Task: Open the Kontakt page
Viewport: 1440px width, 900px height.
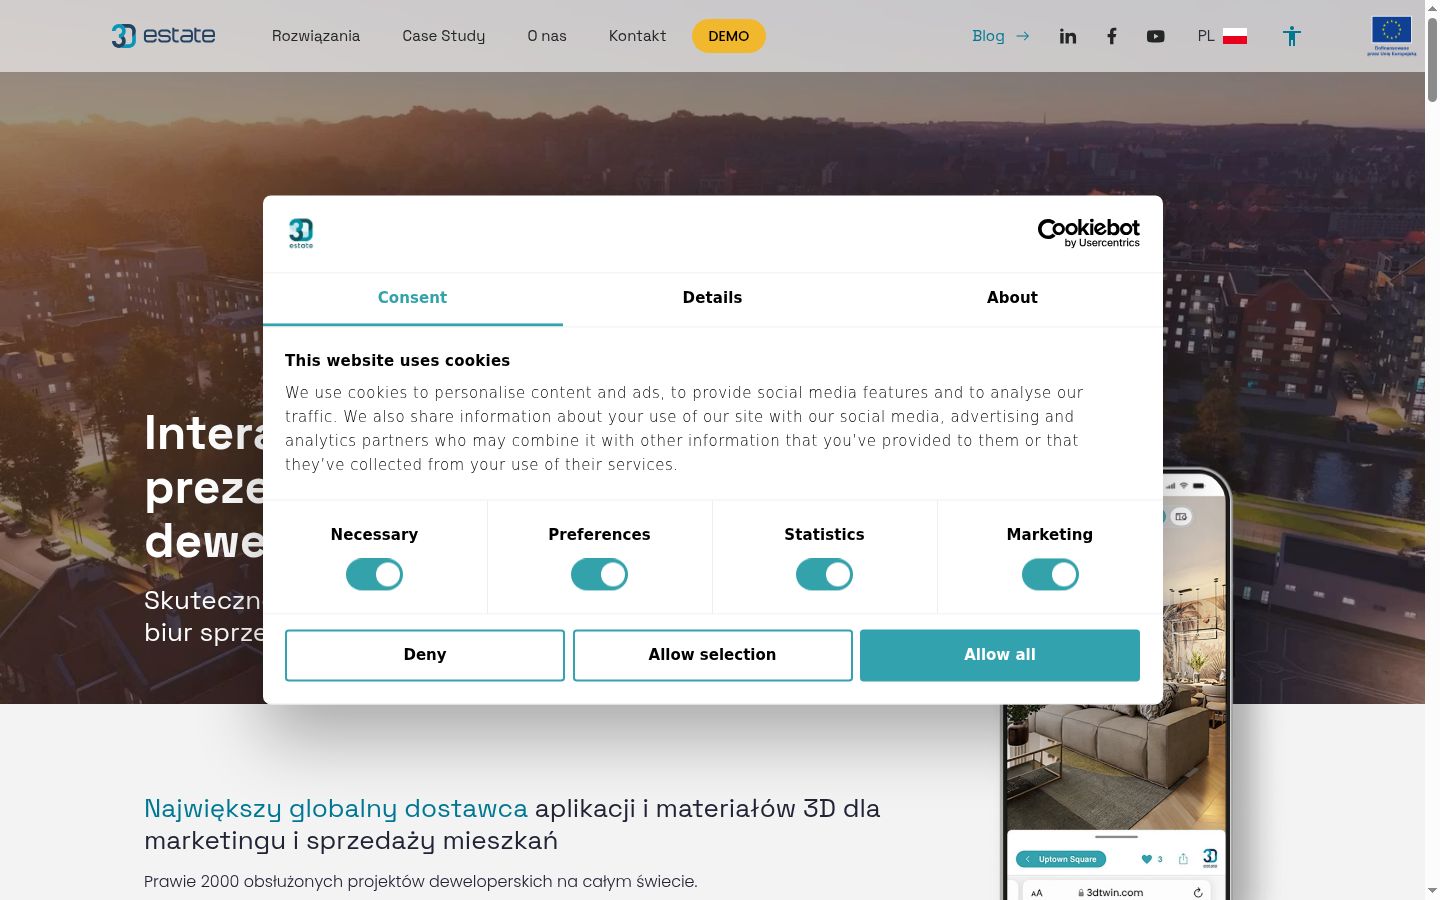Action: click(637, 36)
